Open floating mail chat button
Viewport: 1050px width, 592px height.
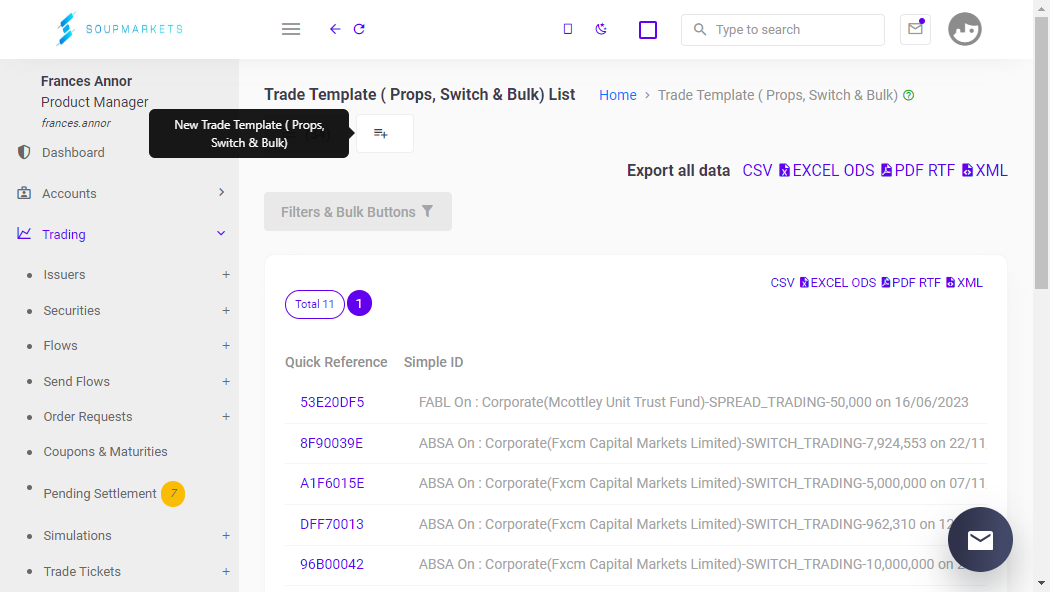pos(980,540)
